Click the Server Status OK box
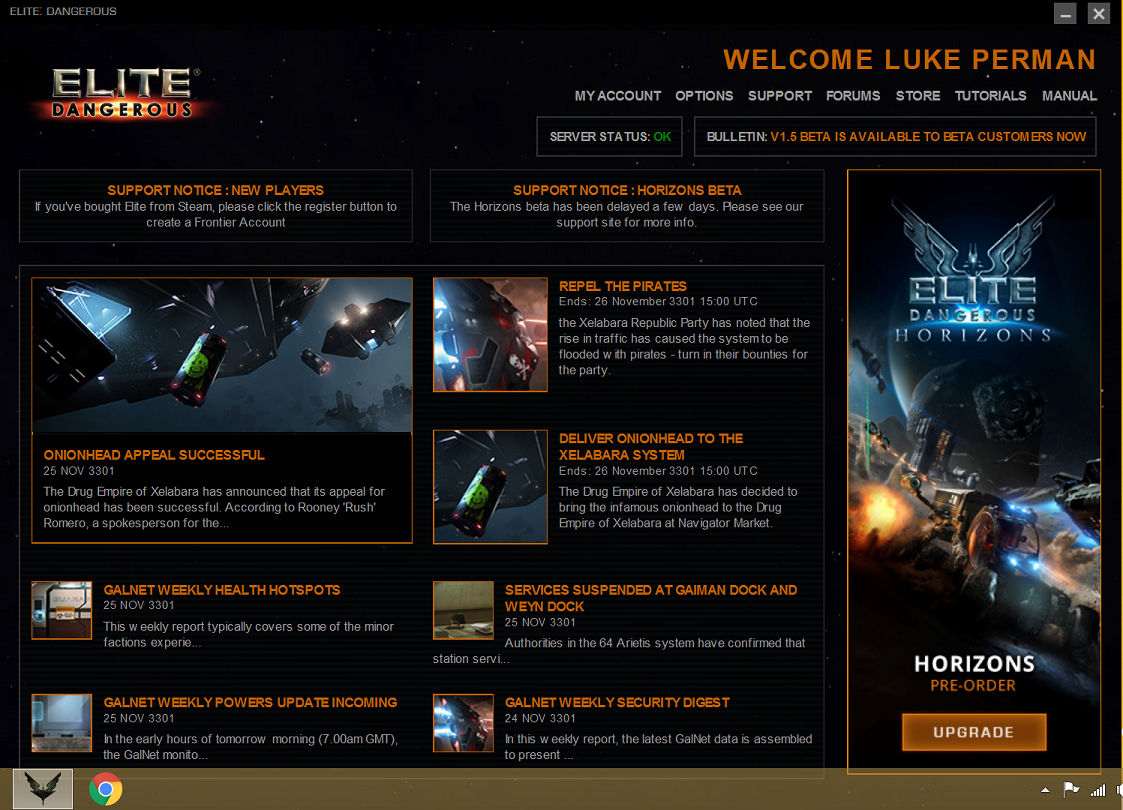This screenshot has height=810, width=1123. [609, 136]
